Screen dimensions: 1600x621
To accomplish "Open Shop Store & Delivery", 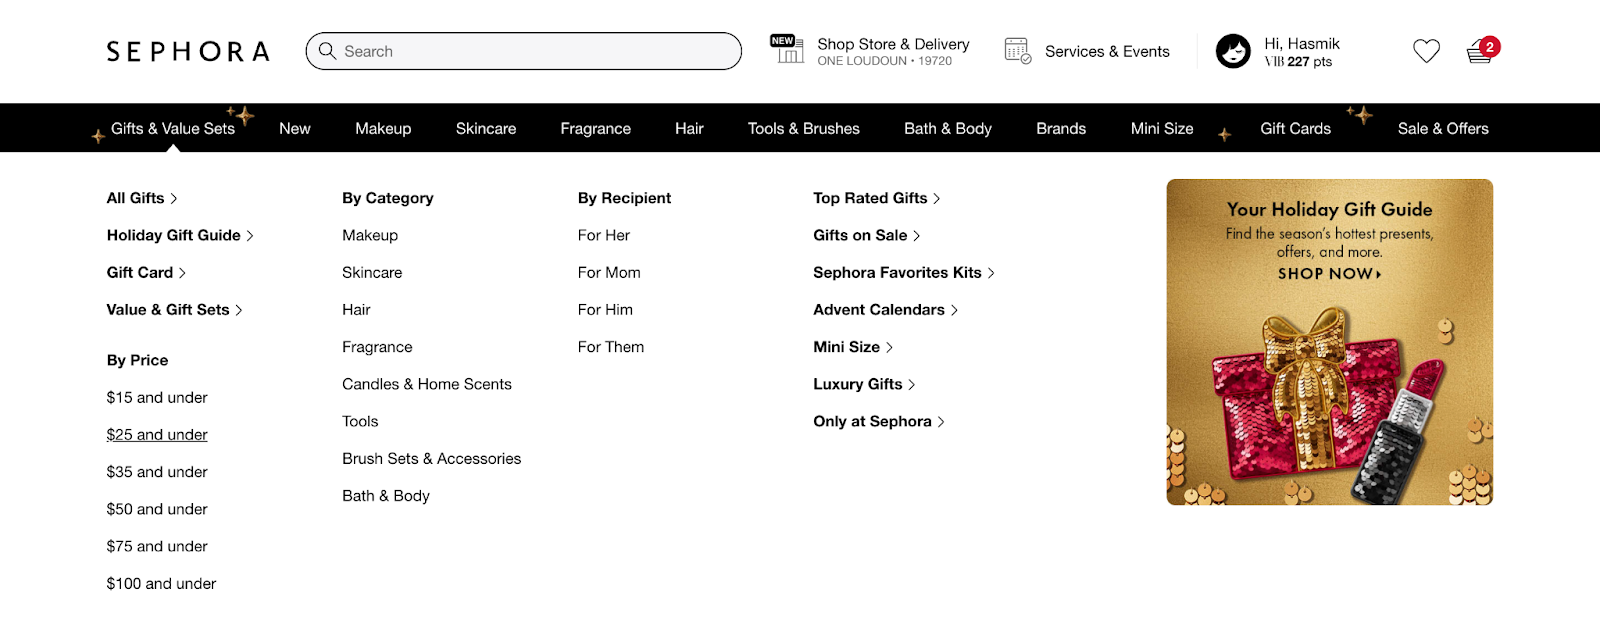I will pyautogui.click(x=893, y=51).
